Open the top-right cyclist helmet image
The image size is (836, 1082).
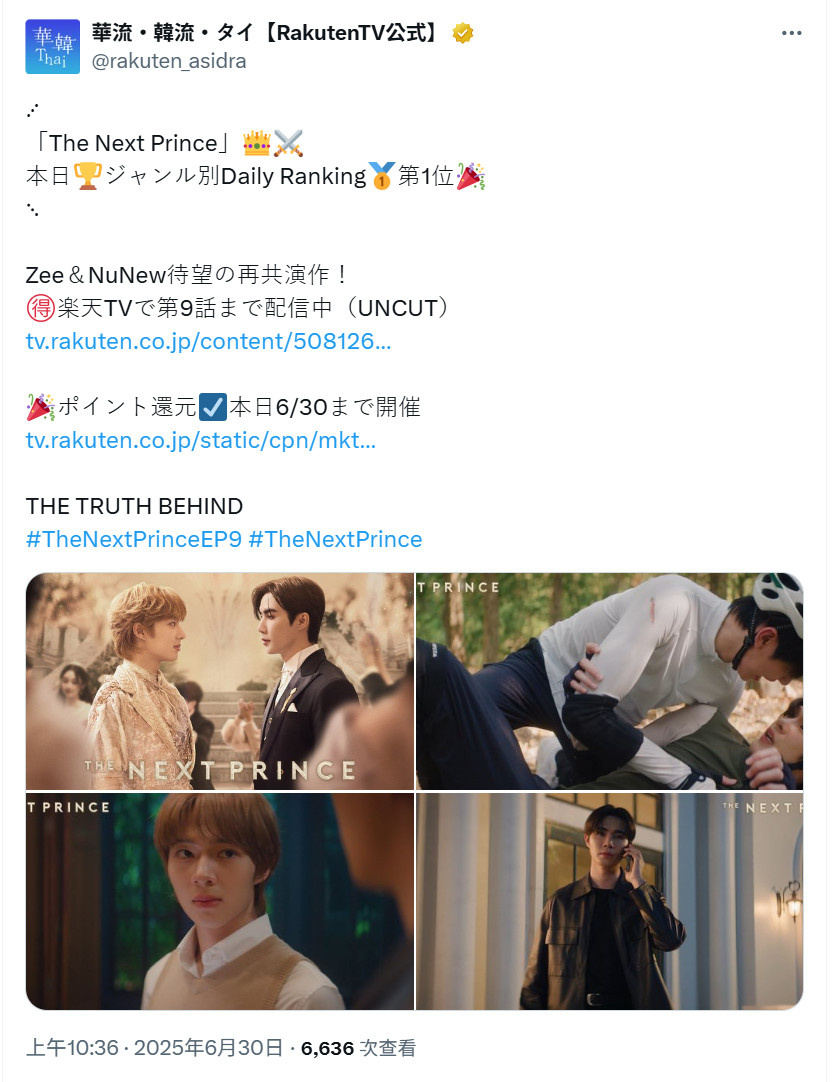pyautogui.click(x=610, y=681)
